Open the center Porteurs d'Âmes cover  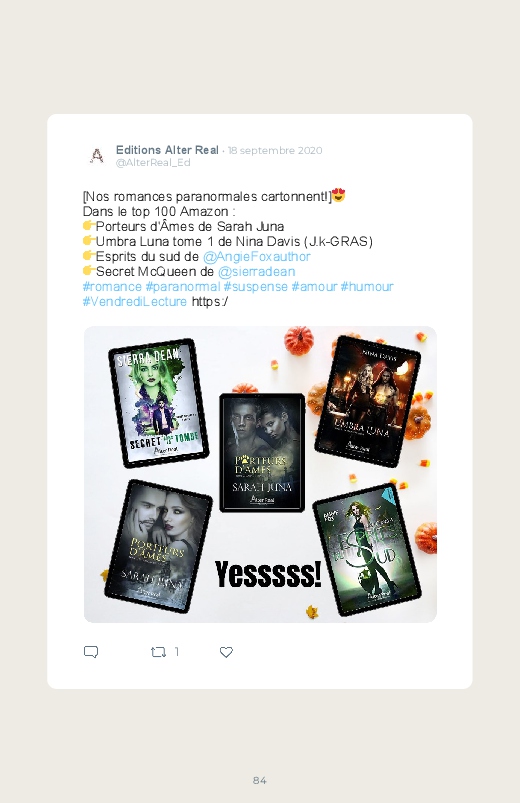[262, 453]
